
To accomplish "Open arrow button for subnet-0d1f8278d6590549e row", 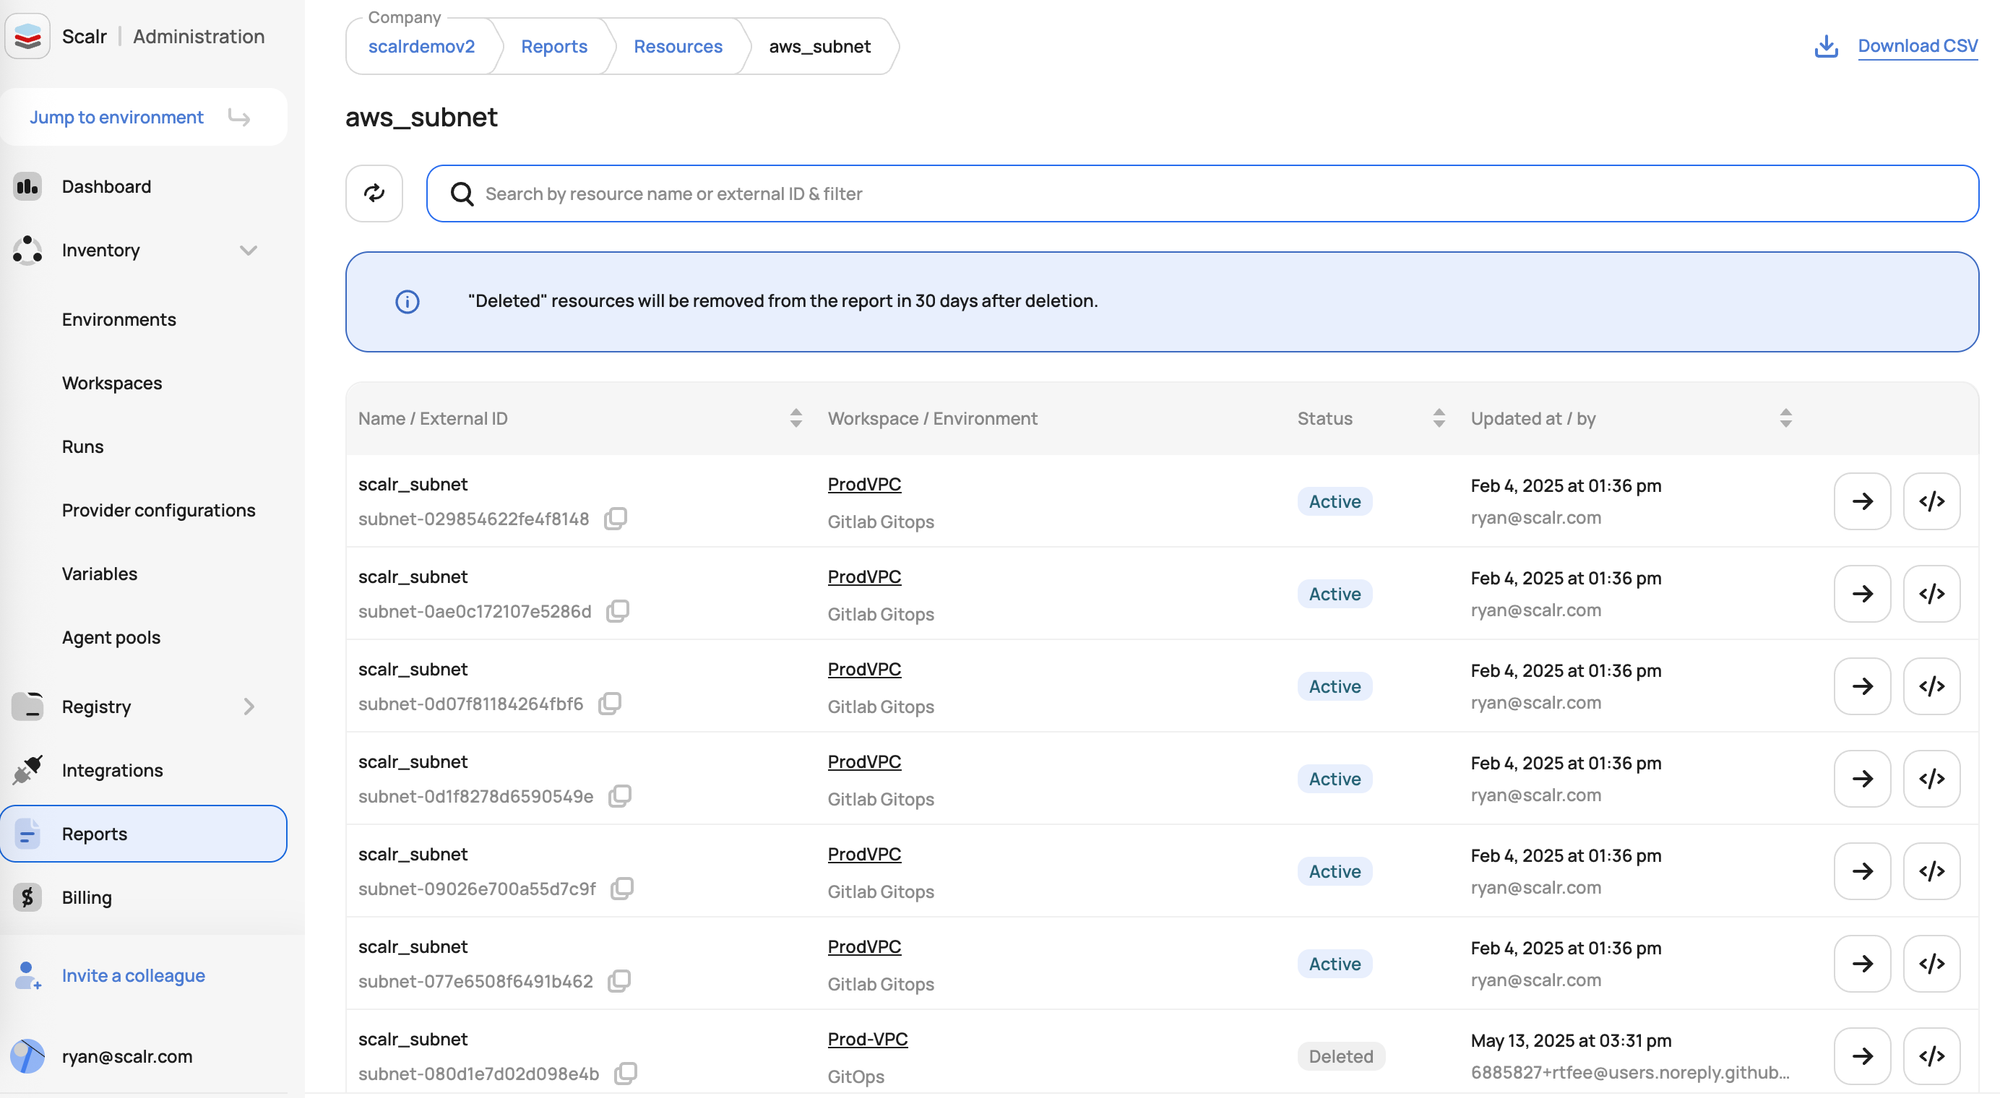I will pos(1862,779).
